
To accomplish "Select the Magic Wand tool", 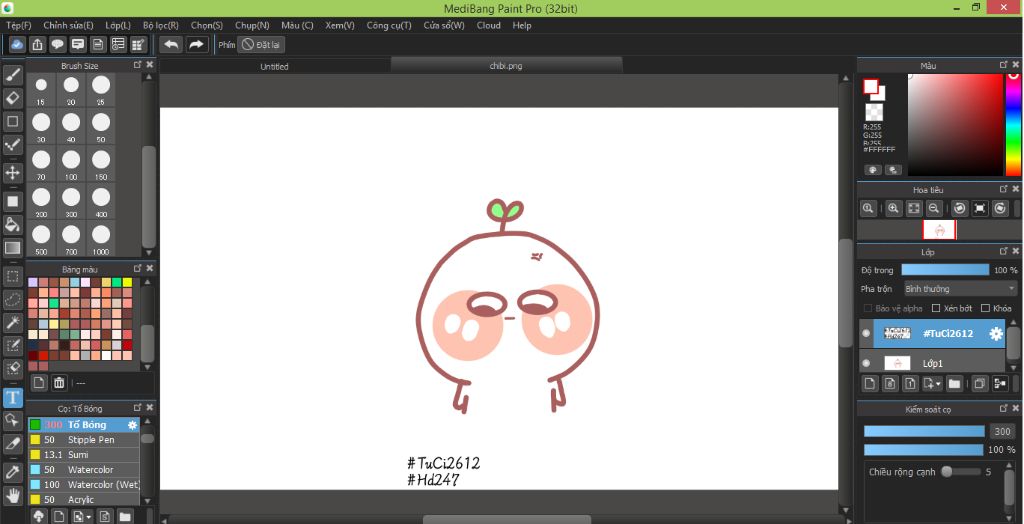I will click(12, 322).
